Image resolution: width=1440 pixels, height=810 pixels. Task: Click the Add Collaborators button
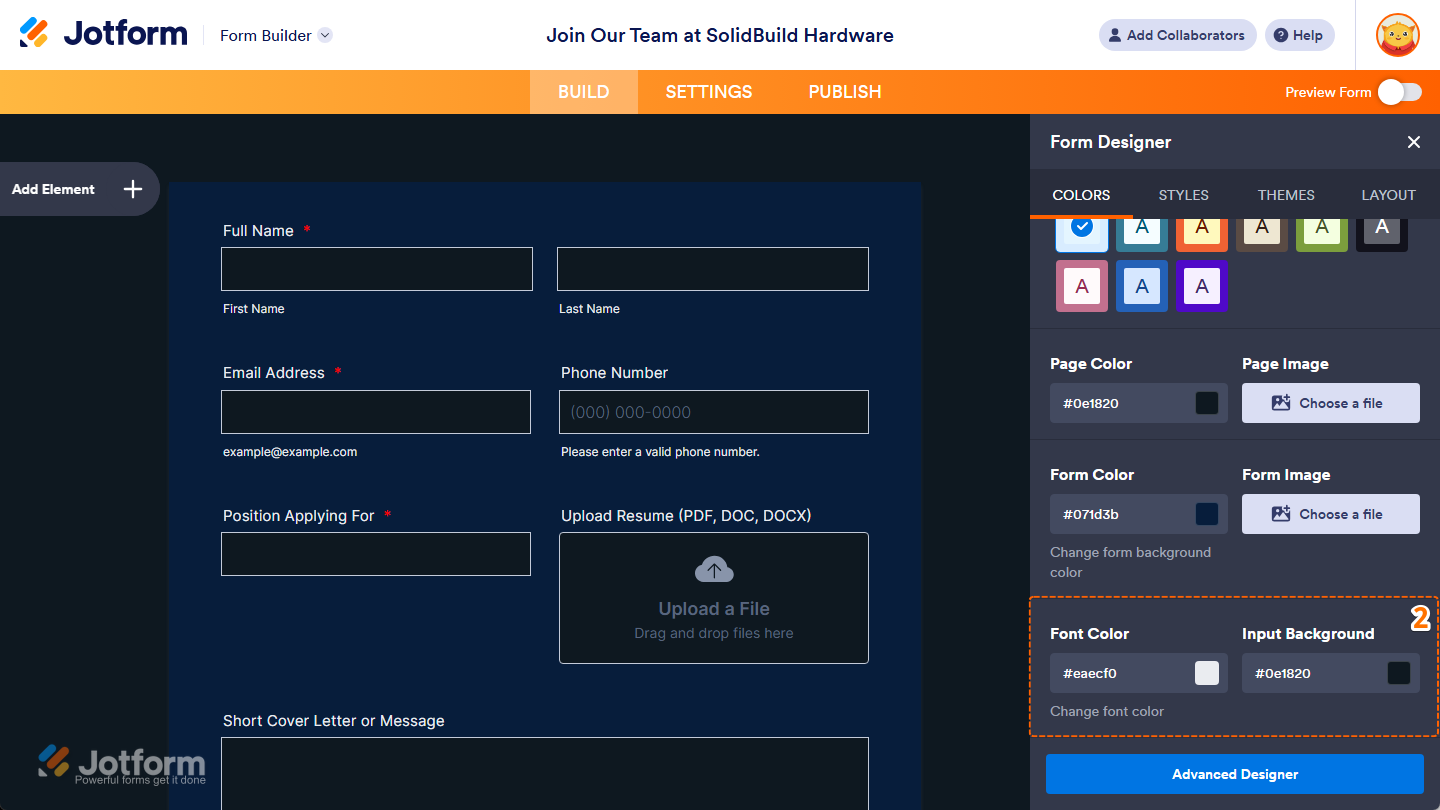click(x=1178, y=35)
